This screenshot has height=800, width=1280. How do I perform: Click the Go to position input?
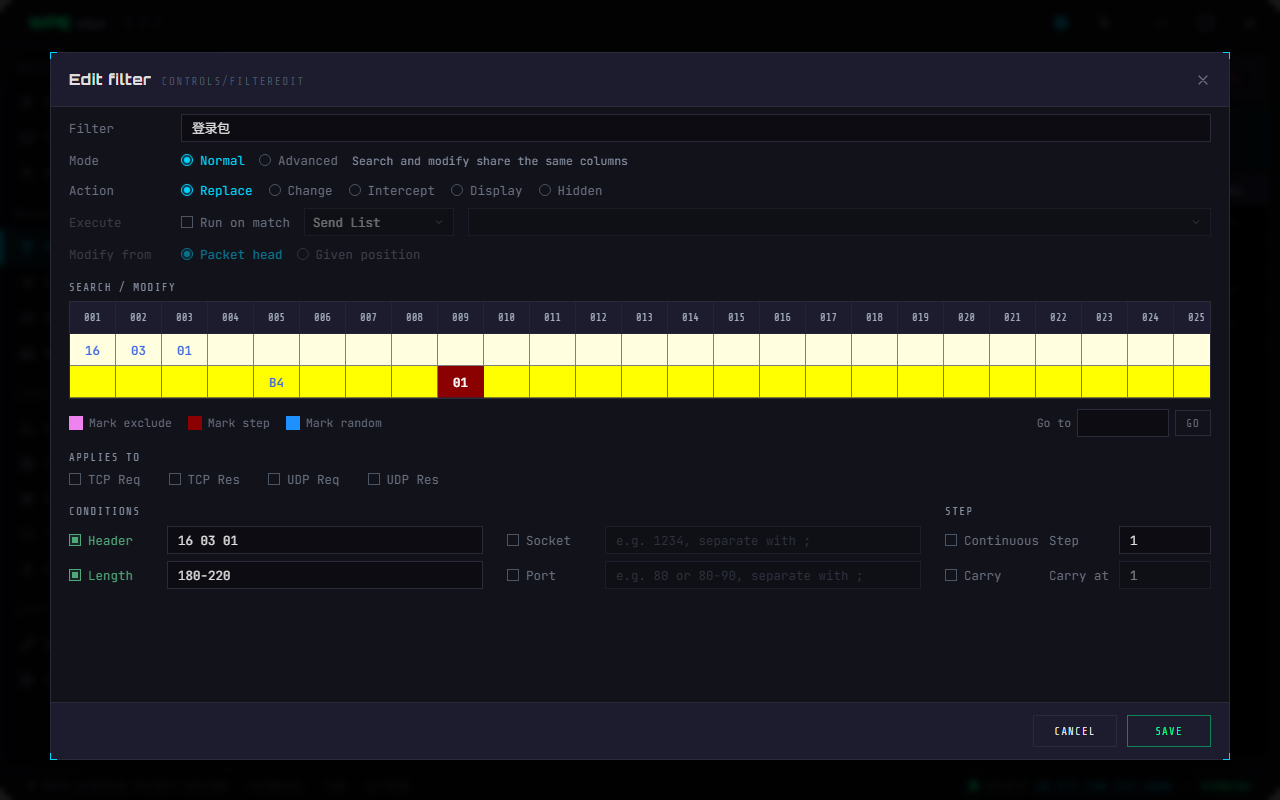click(1123, 423)
